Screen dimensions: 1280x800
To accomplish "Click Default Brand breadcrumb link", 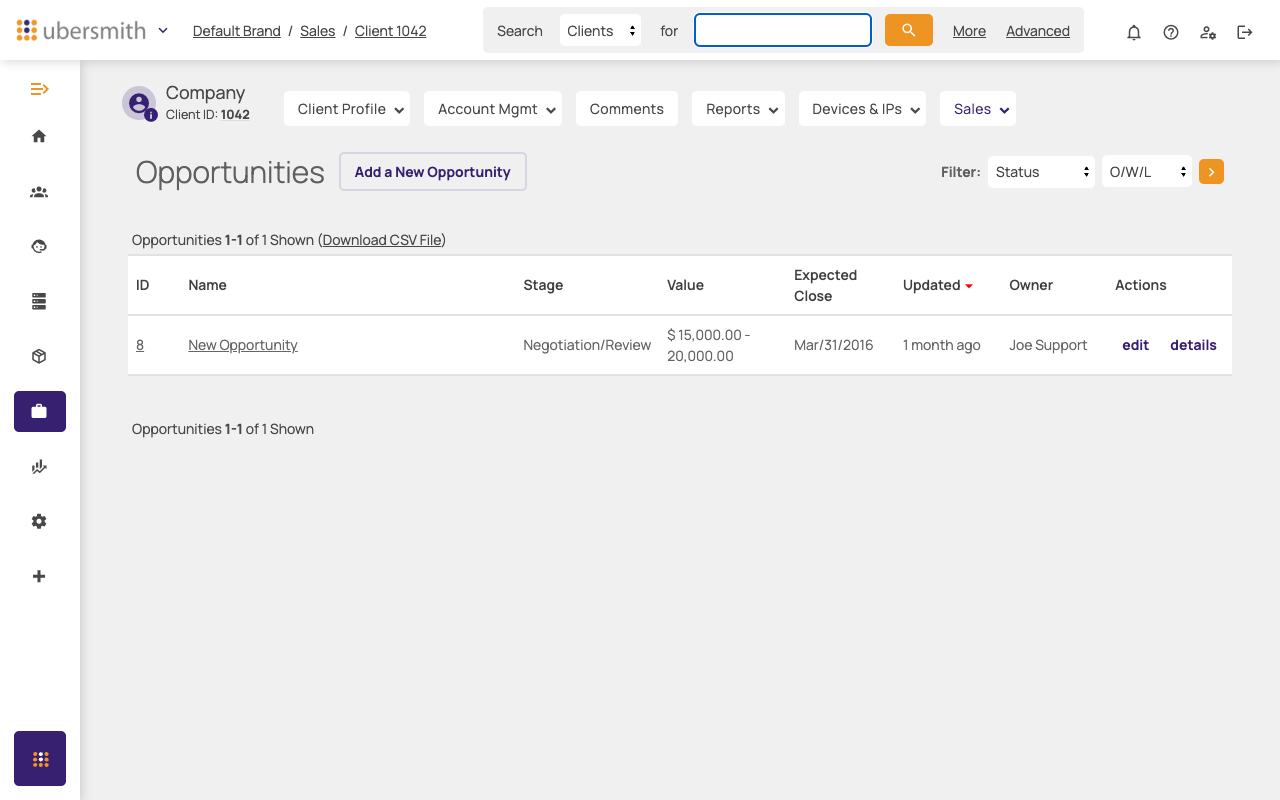I will click(237, 31).
